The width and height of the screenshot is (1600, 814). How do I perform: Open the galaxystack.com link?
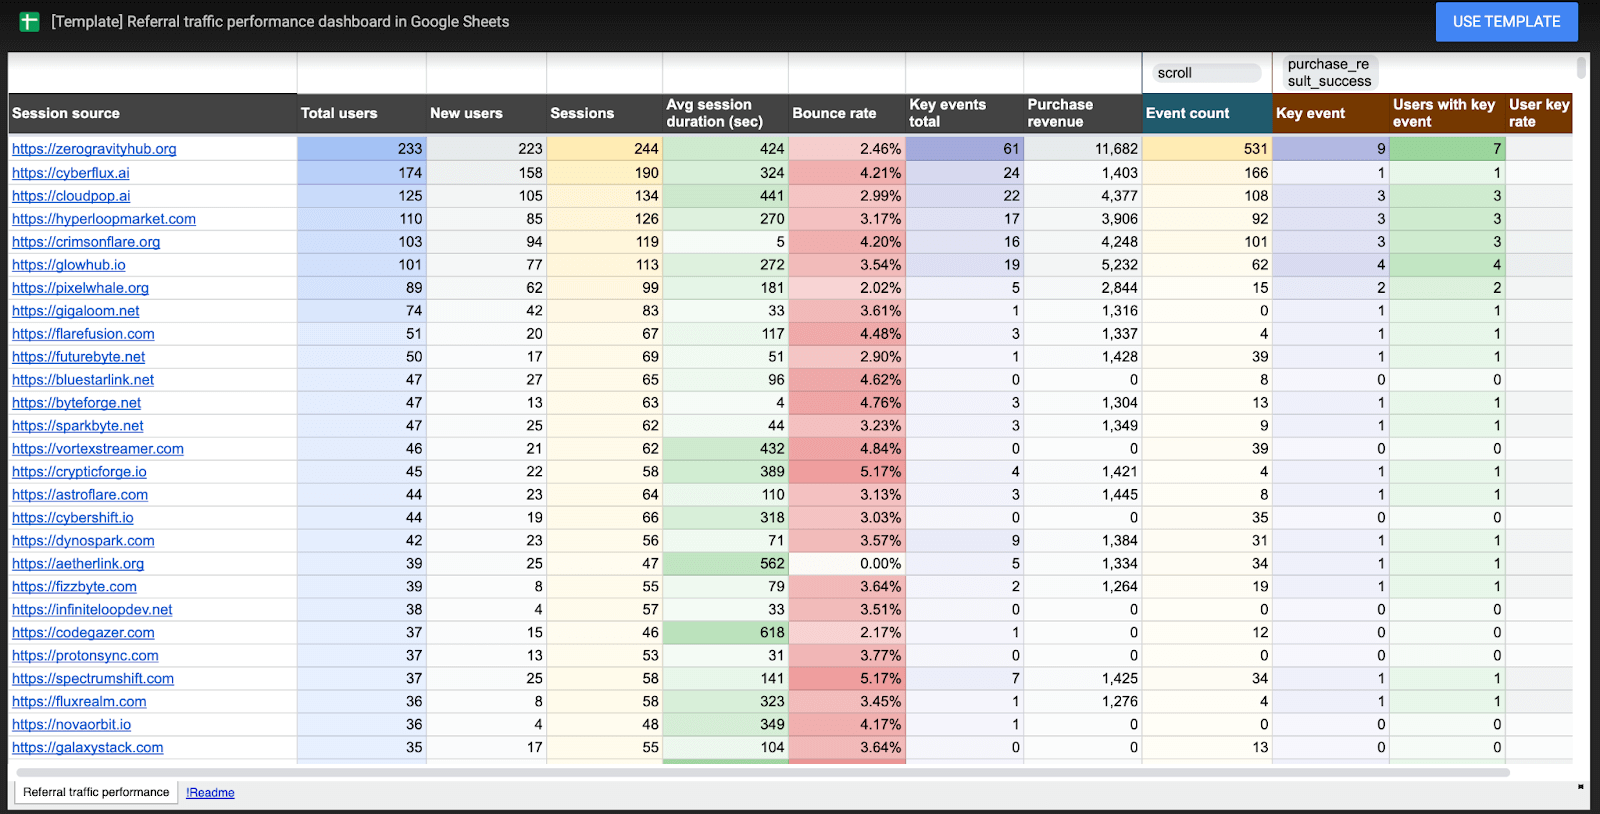[87, 748]
